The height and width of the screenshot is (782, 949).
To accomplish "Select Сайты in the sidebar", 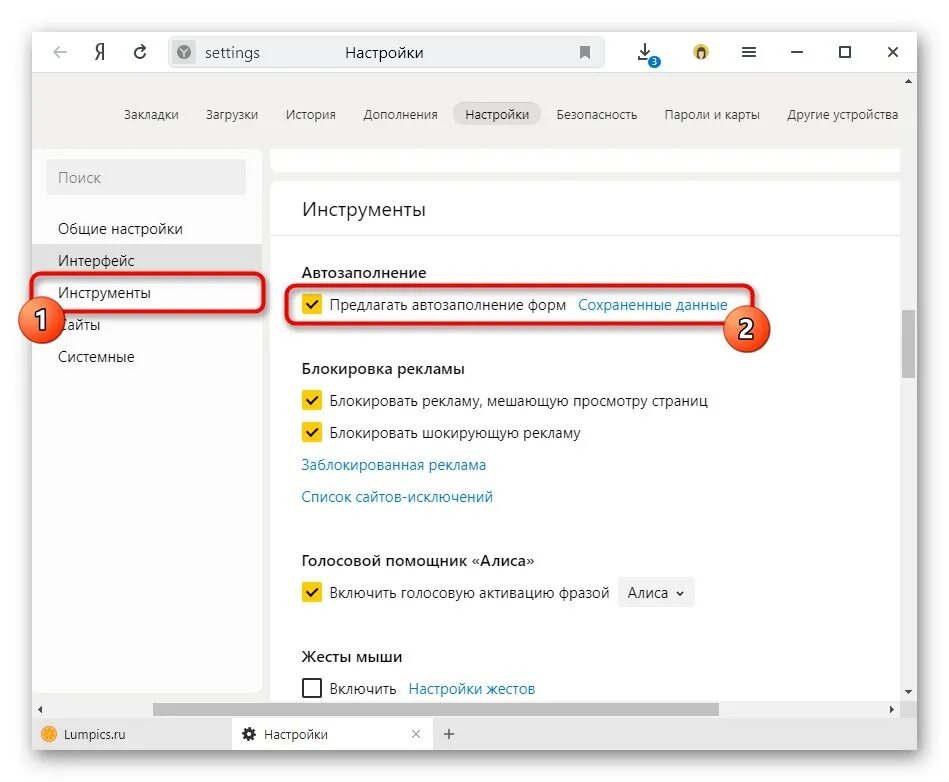I will tap(147, 325).
